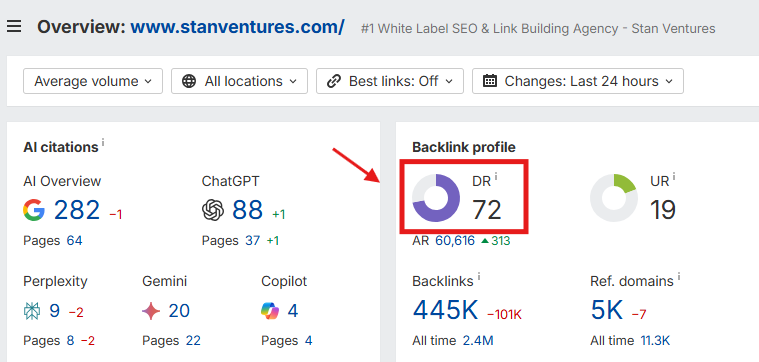Click the calendar icon in Changes filter

pyautogui.click(x=490, y=81)
